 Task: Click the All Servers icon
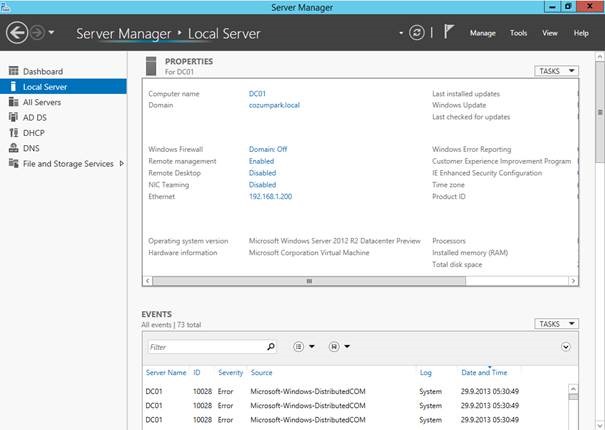(14, 102)
